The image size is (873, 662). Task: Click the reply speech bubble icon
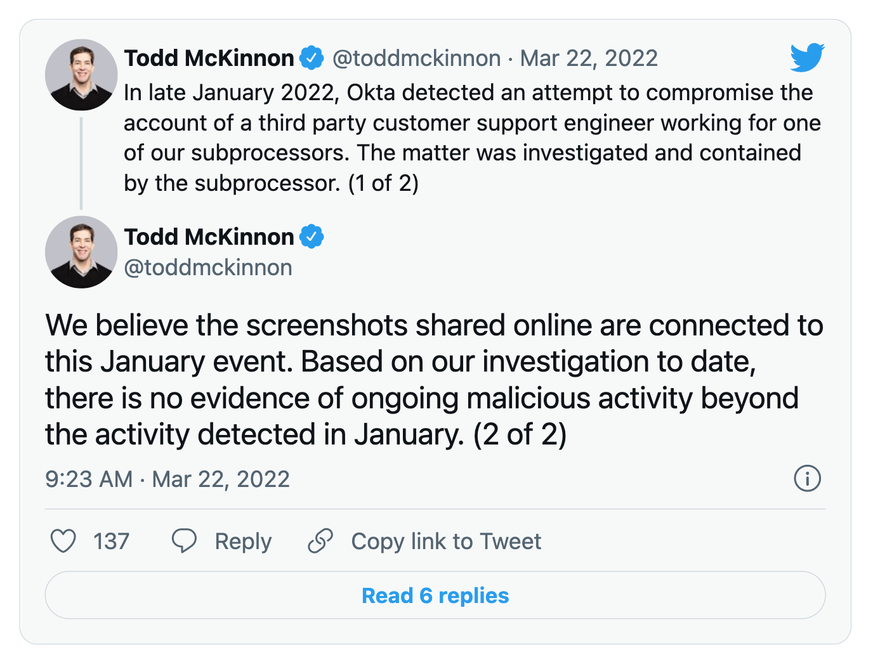184,541
